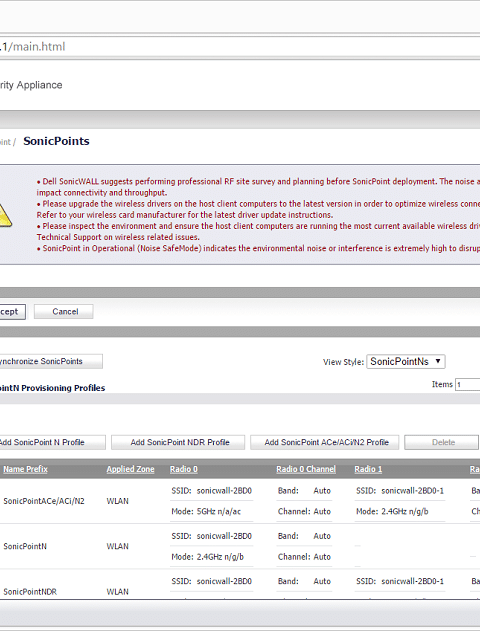Open the View Style dropdown
Viewport: 480px width, 631px height.
(406, 361)
